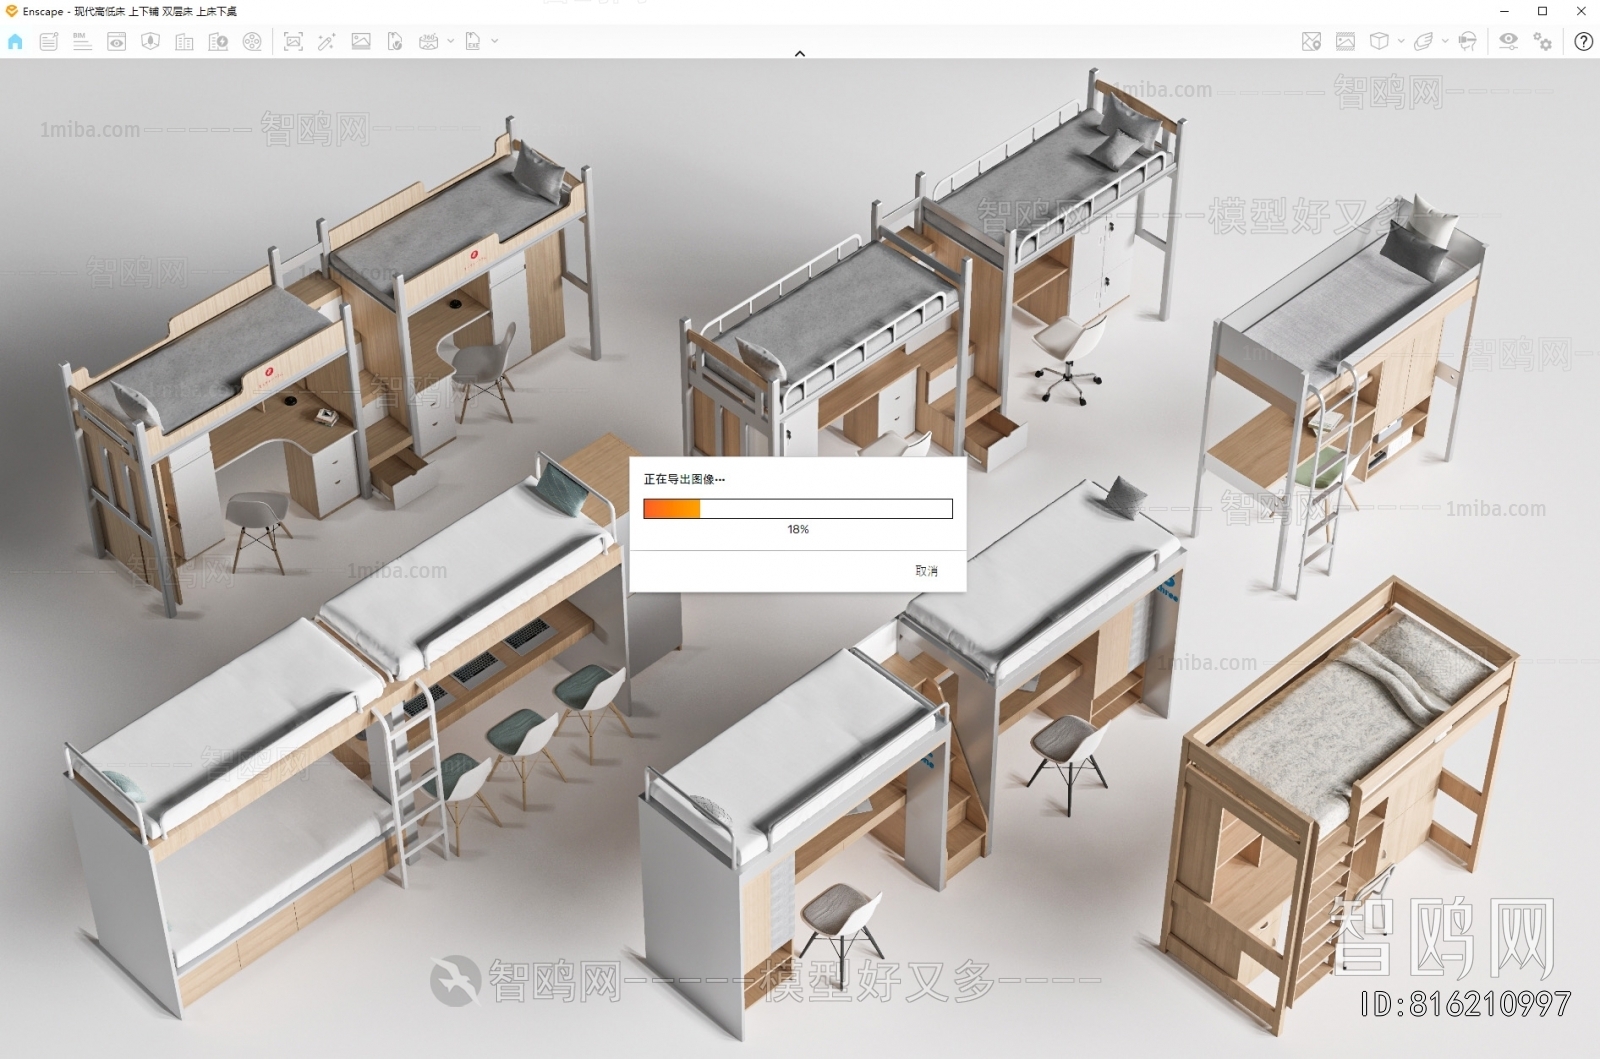
Task: Toggle the VR headset mode
Action: [1467, 41]
